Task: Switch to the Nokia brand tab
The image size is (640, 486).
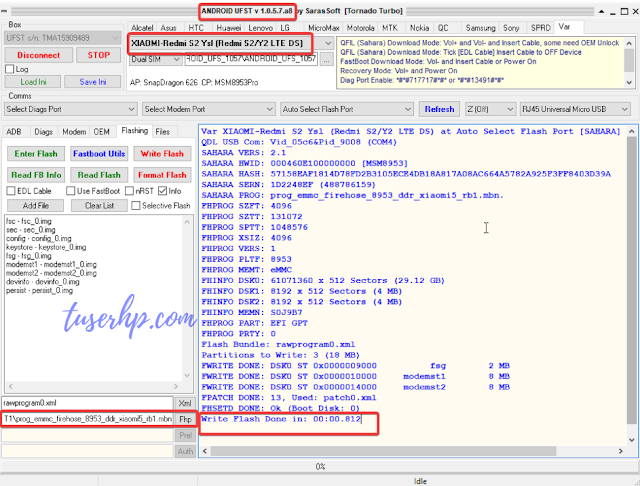Action: coord(419,28)
